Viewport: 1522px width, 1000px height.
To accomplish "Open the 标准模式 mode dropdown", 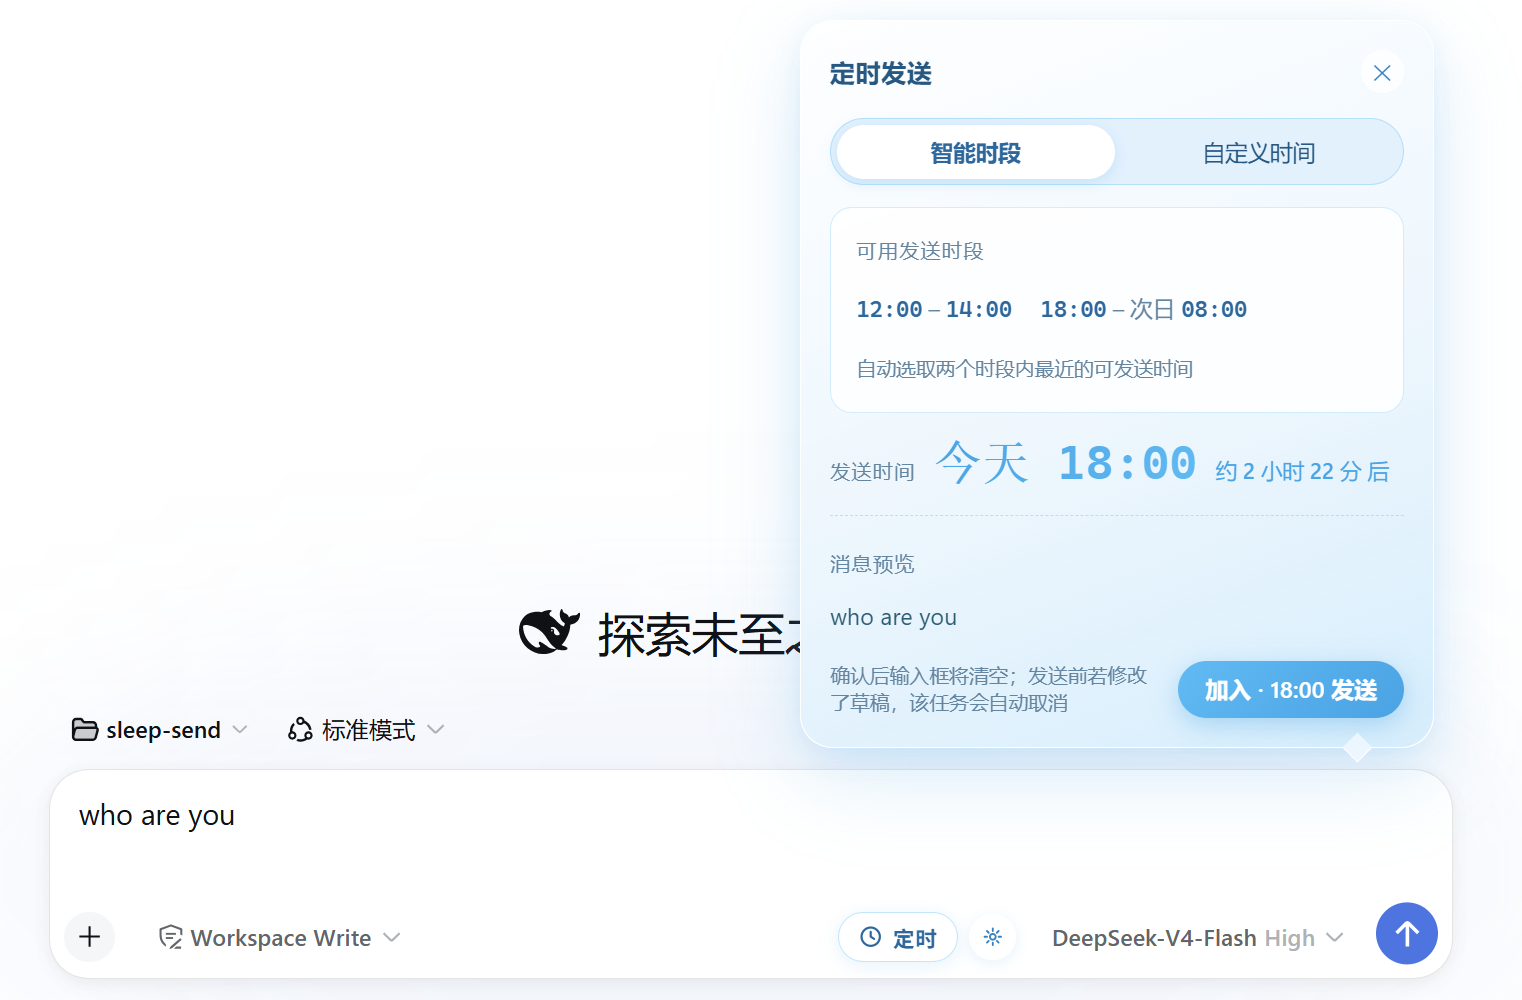I will tap(365, 730).
